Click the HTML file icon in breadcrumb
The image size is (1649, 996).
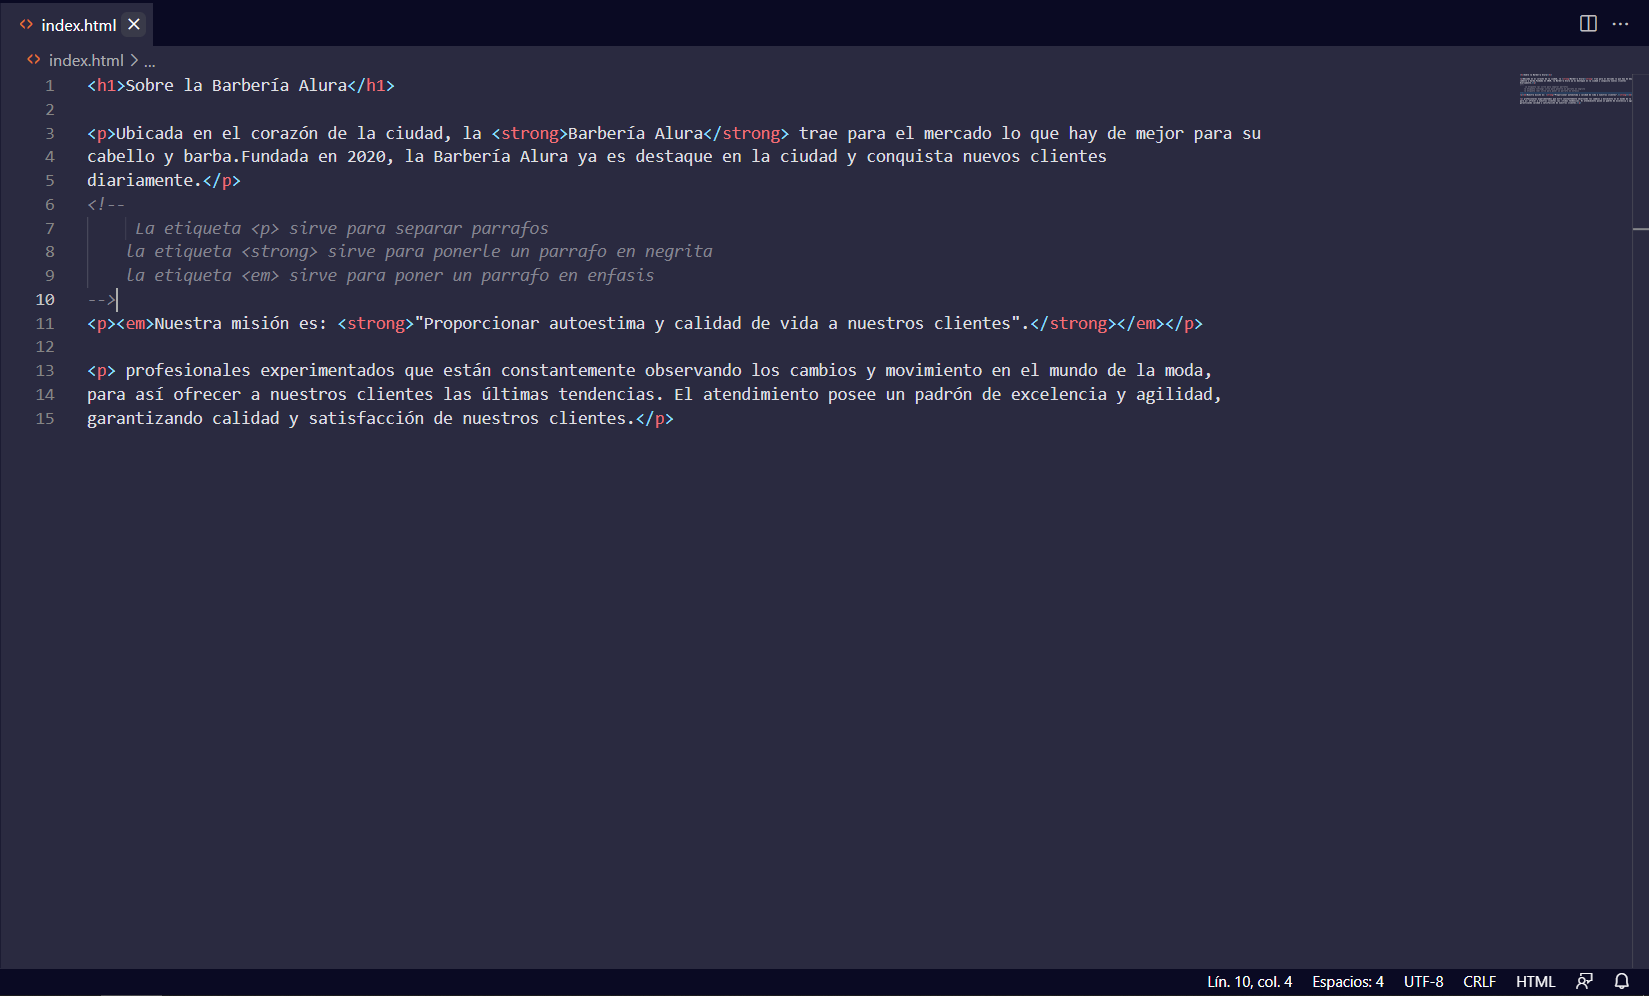34,60
